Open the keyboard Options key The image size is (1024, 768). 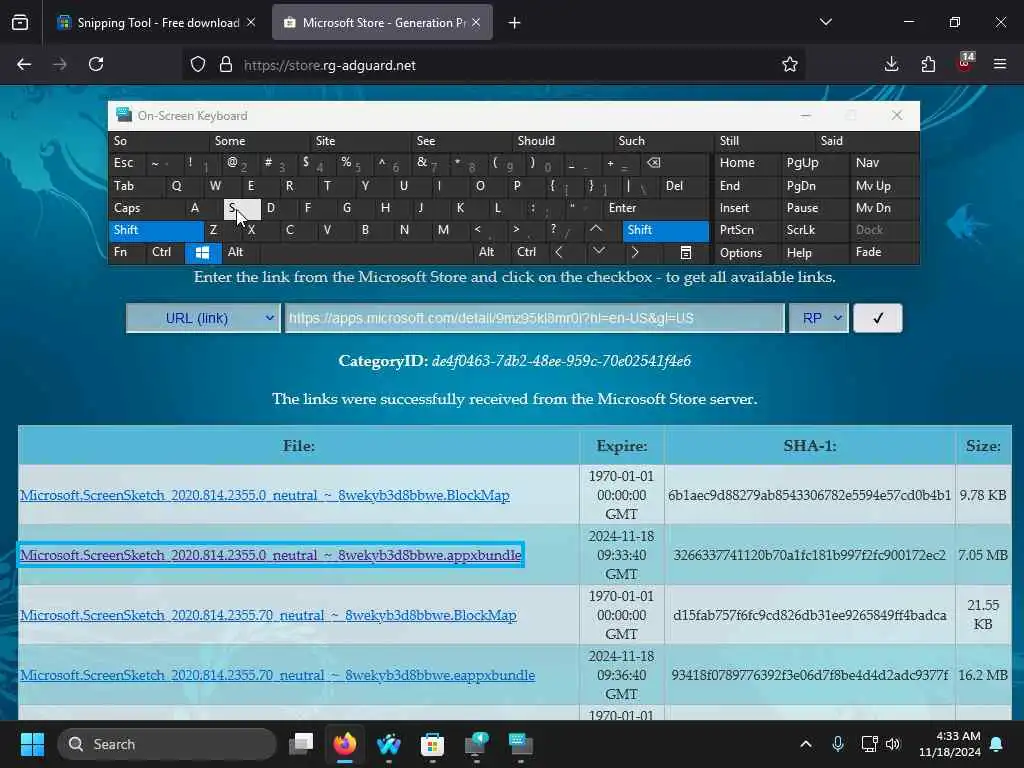click(x=747, y=253)
